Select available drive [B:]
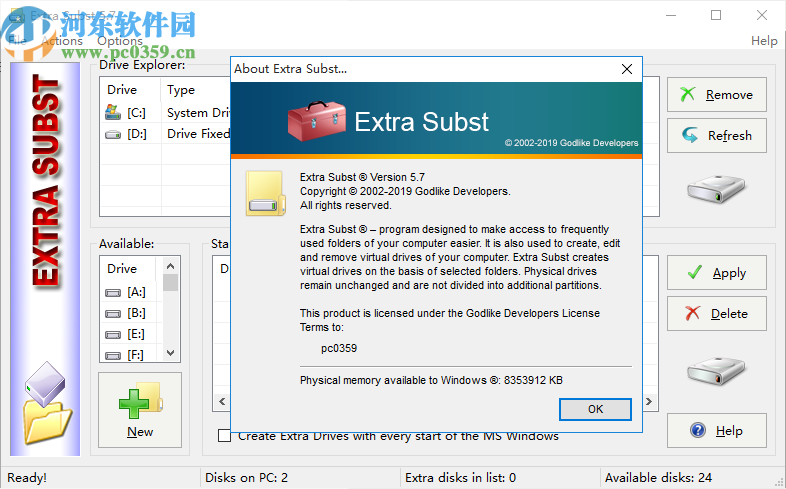The width and height of the screenshot is (786, 489). point(136,313)
